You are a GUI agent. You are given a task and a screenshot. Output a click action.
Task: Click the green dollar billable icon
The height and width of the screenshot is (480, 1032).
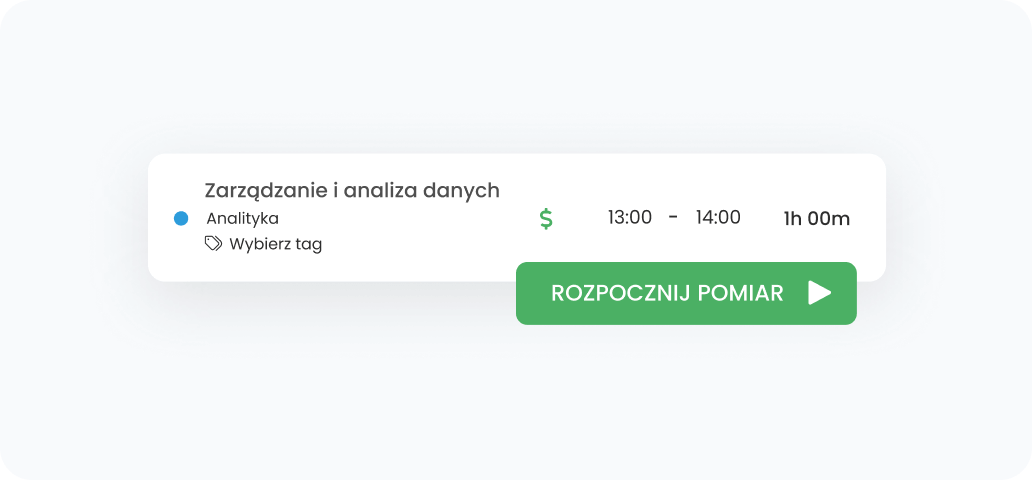[x=546, y=218]
